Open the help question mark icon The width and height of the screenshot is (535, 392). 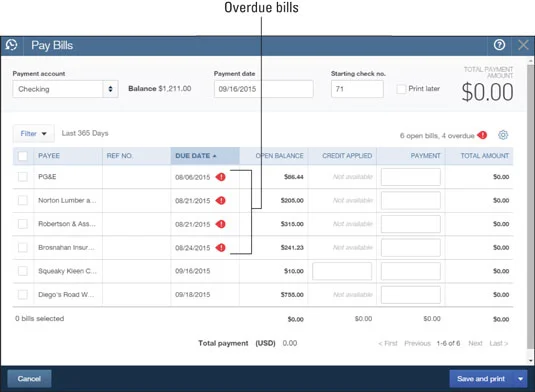(499, 45)
